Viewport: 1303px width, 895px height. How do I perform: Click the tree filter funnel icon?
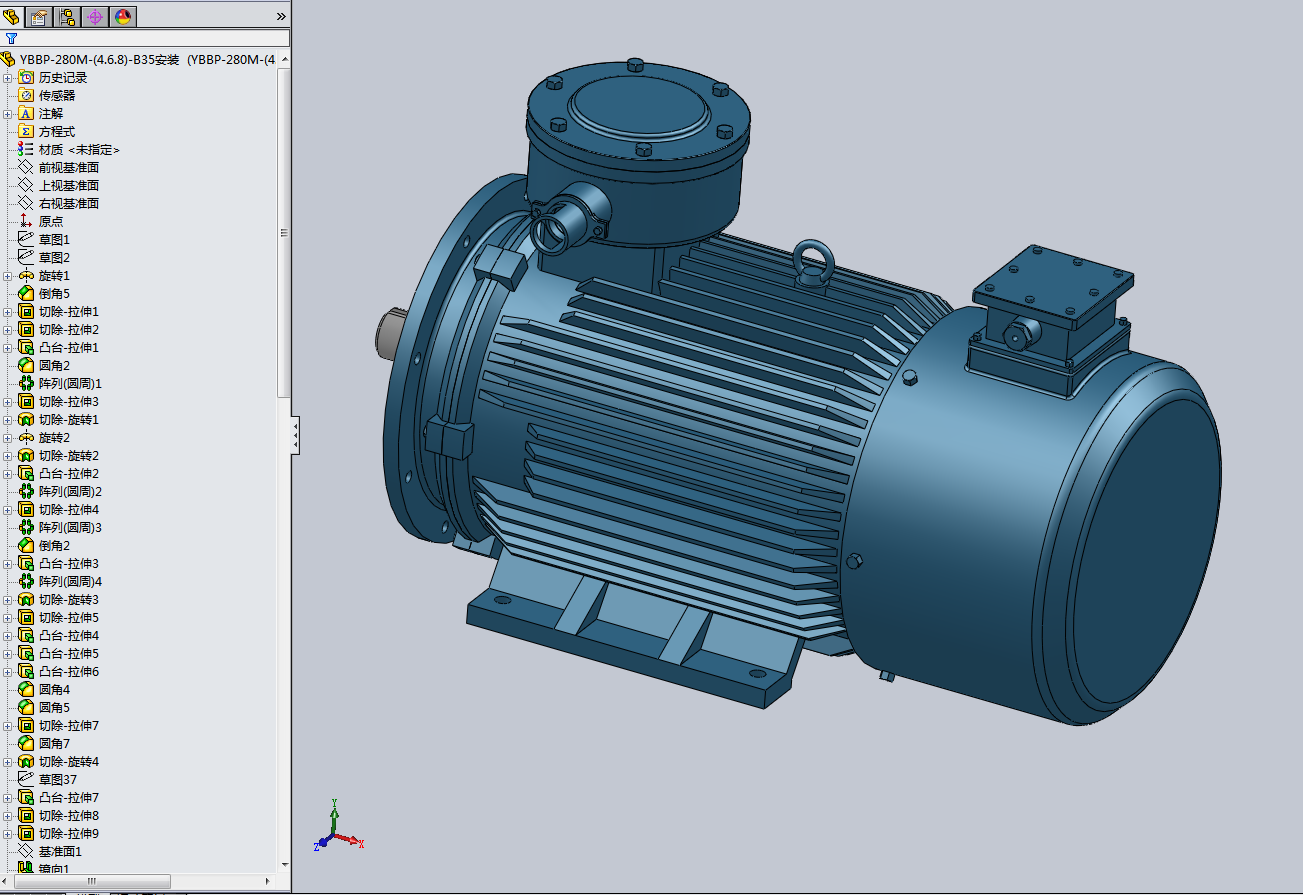pyautogui.click(x=11, y=38)
